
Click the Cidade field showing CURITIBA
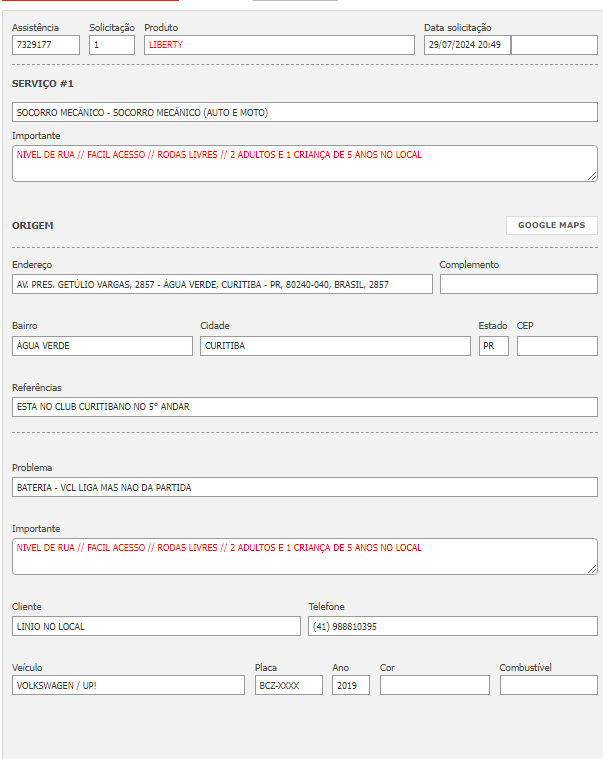point(334,346)
